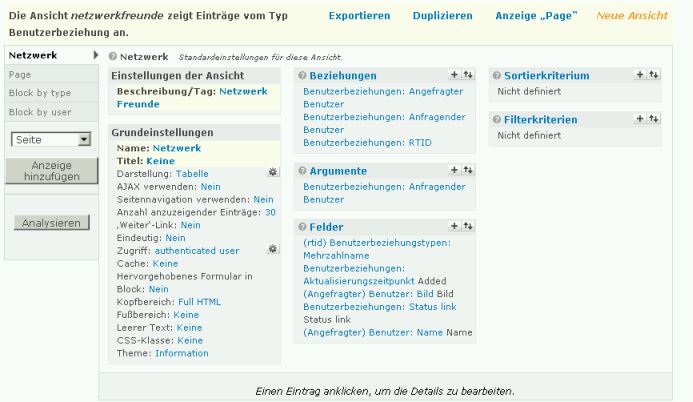Screen dimensions: 693x402
Task: Rearrange the Felder entries
Action: [467, 227]
